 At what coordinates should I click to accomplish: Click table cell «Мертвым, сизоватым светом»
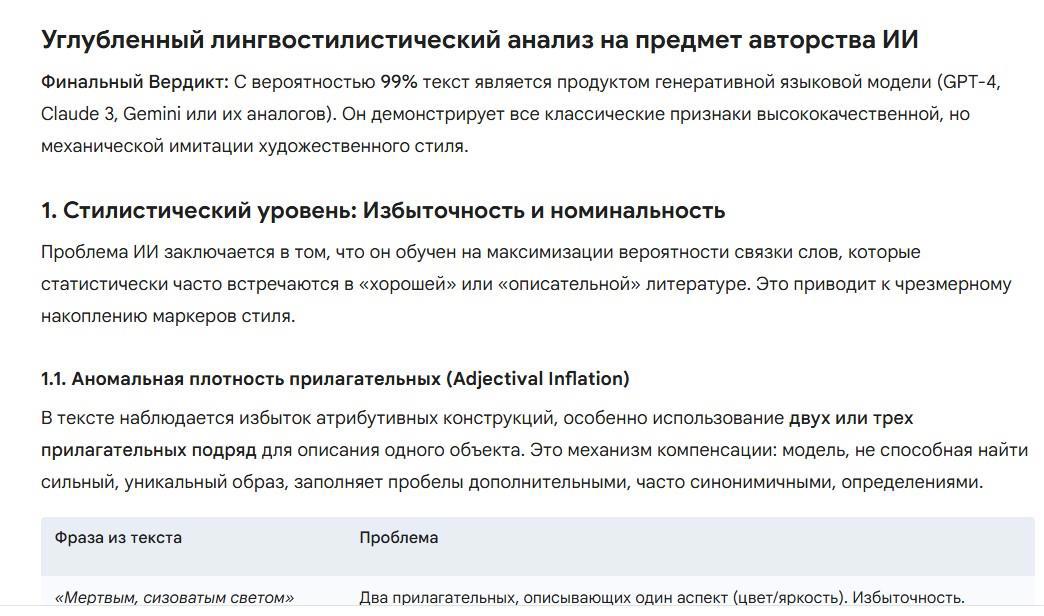(174, 598)
